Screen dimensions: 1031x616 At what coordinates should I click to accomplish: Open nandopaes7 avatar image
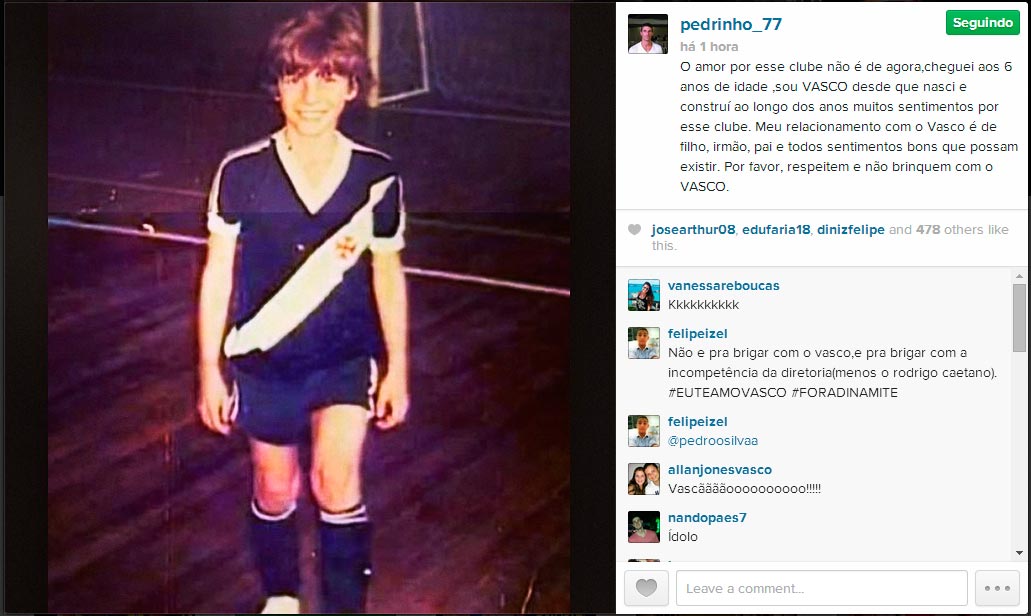(644, 527)
